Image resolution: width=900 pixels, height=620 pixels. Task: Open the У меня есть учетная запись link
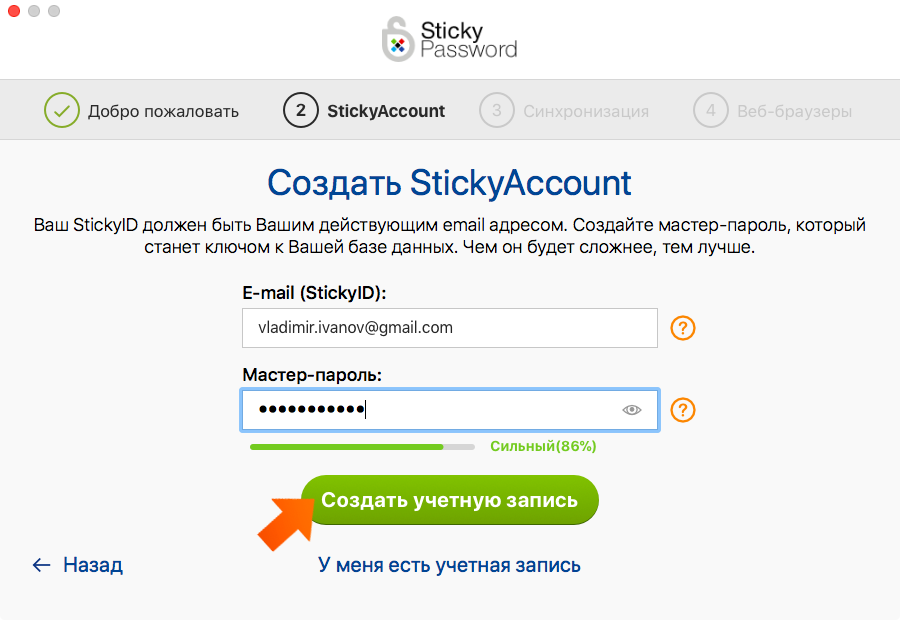click(x=449, y=565)
